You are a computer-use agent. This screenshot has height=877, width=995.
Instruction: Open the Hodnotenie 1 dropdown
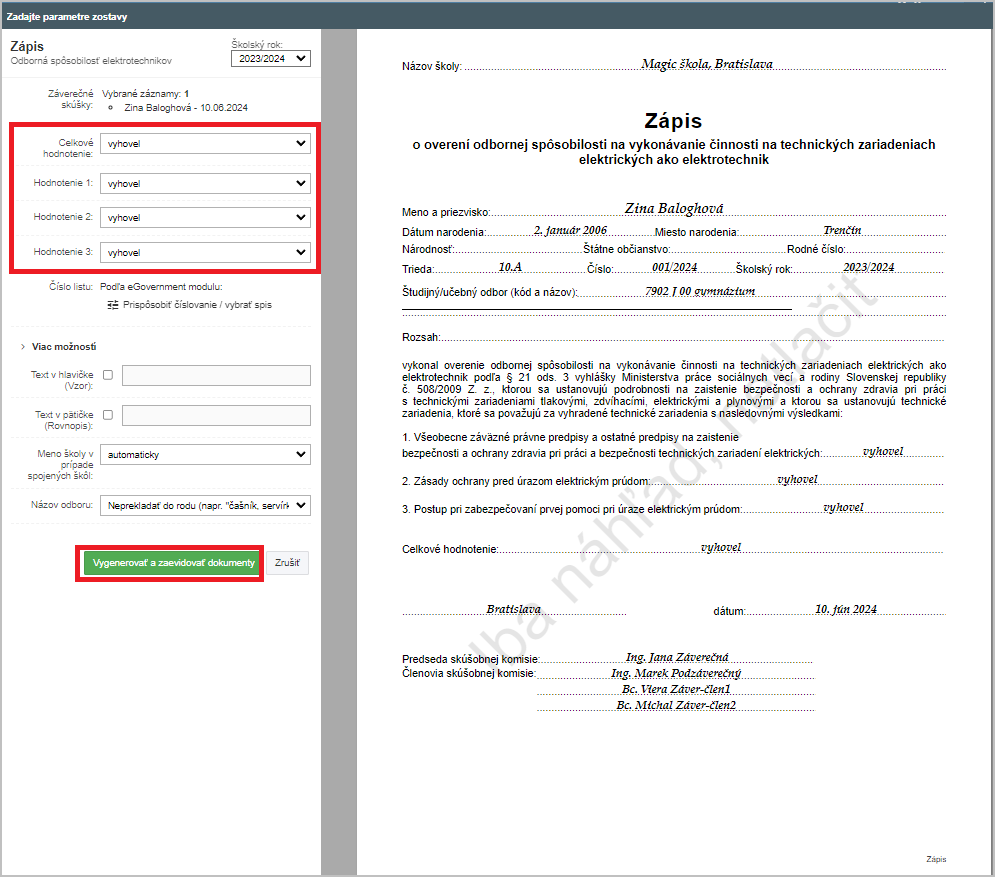(x=205, y=183)
